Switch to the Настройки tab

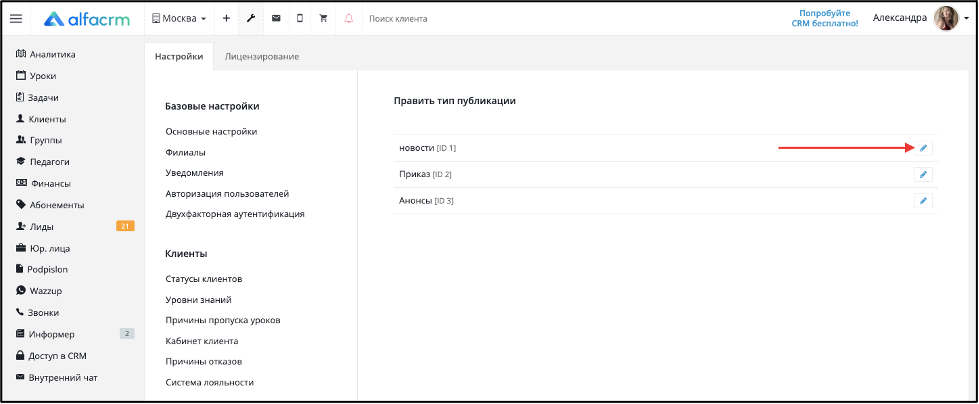pos(179,57)
